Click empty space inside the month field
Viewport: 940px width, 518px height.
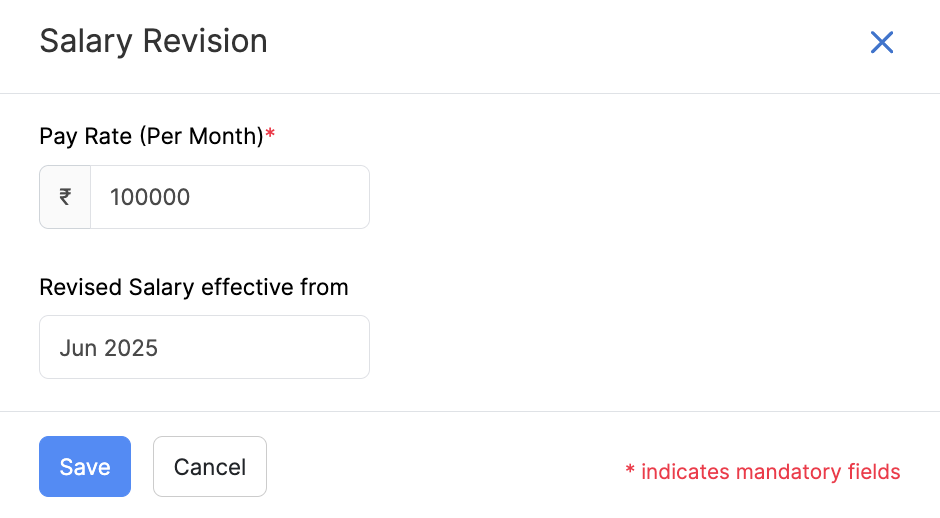pos(280,348)
